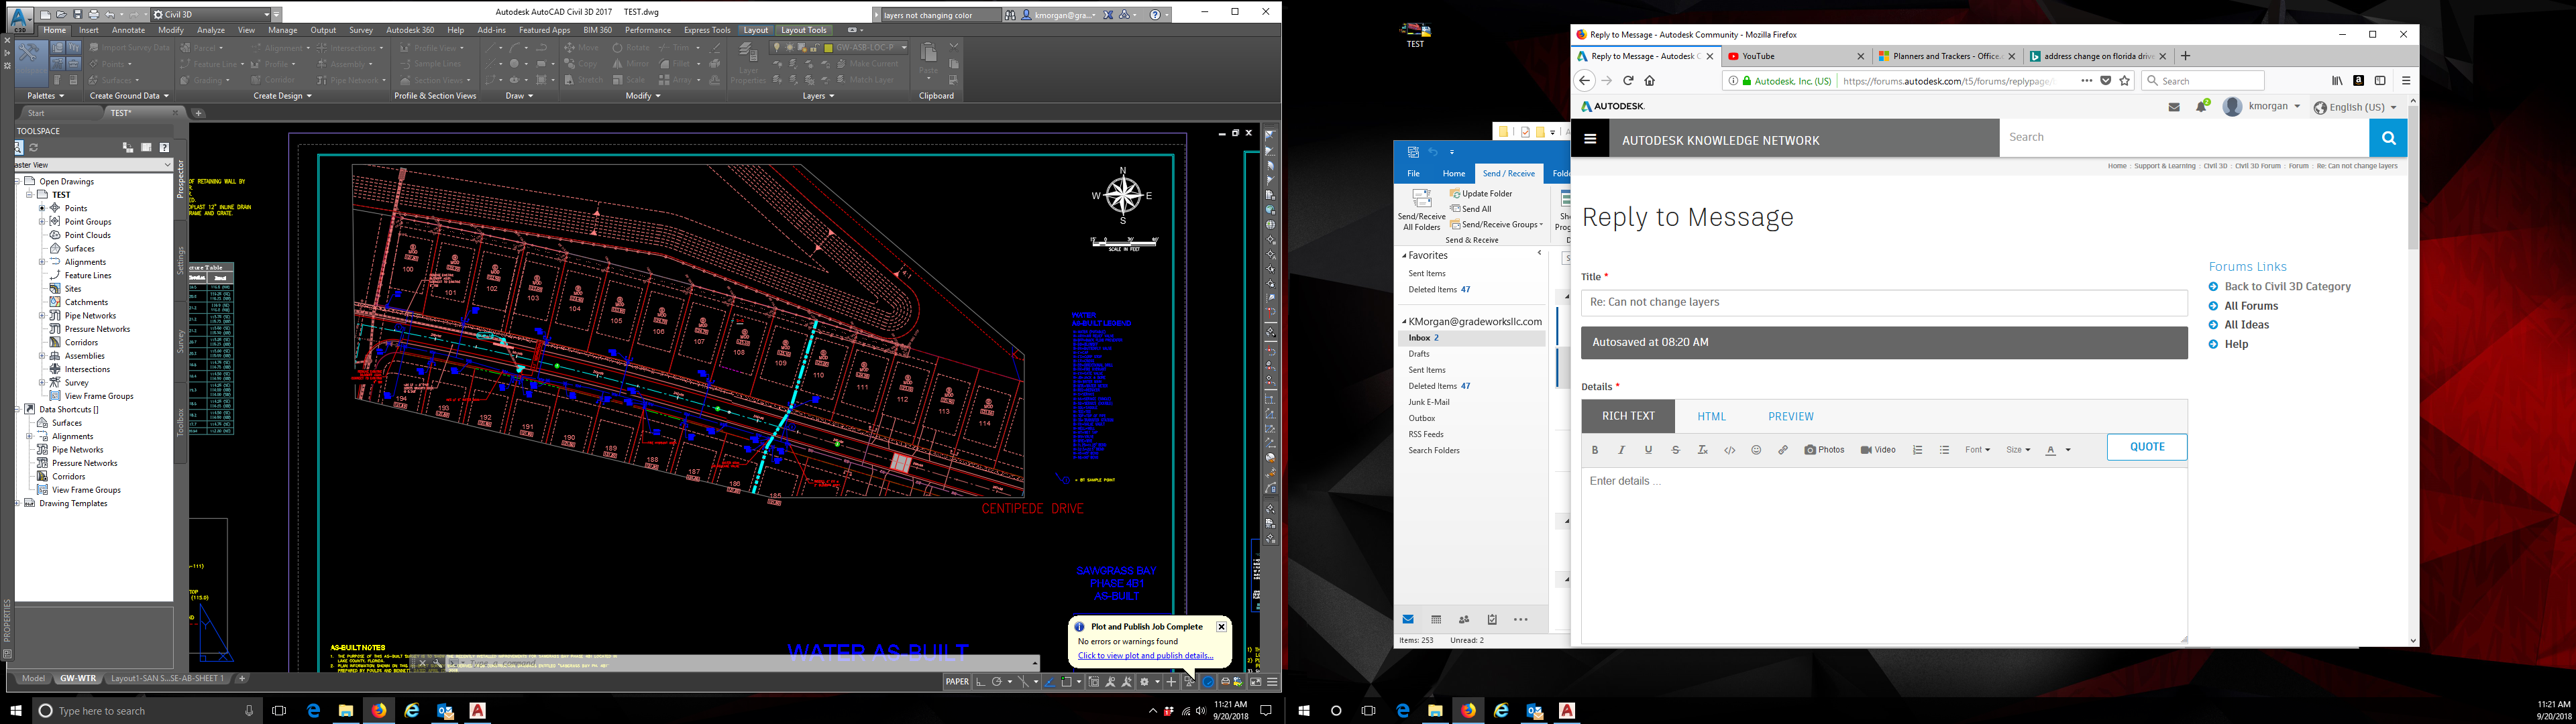This screenshot has height=724, width=2576.
Task: Toggle PAPER space on the status bar
Action: [x=957, y=681]
